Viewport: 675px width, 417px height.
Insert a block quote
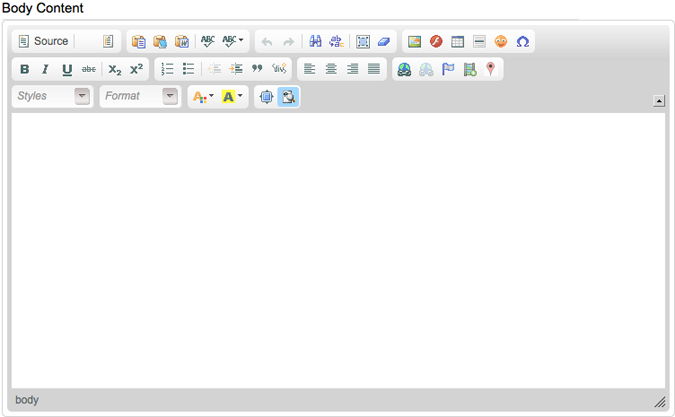click(x=257, y=69)
